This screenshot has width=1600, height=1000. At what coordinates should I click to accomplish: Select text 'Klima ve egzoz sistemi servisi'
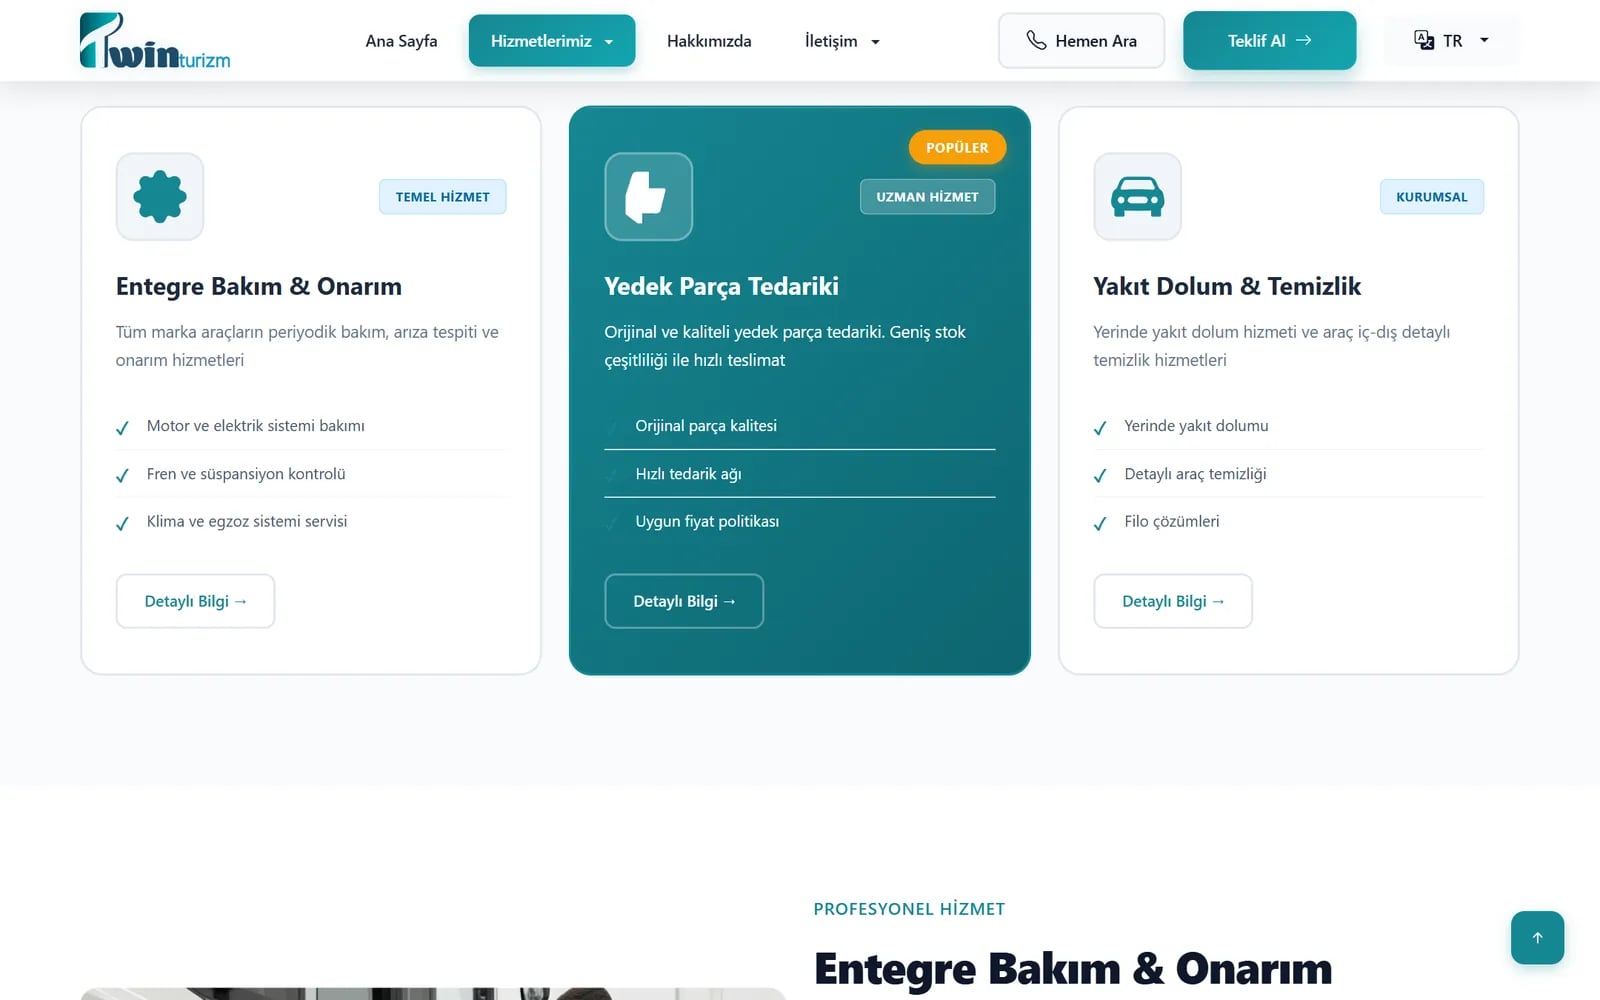click(247, 521)
